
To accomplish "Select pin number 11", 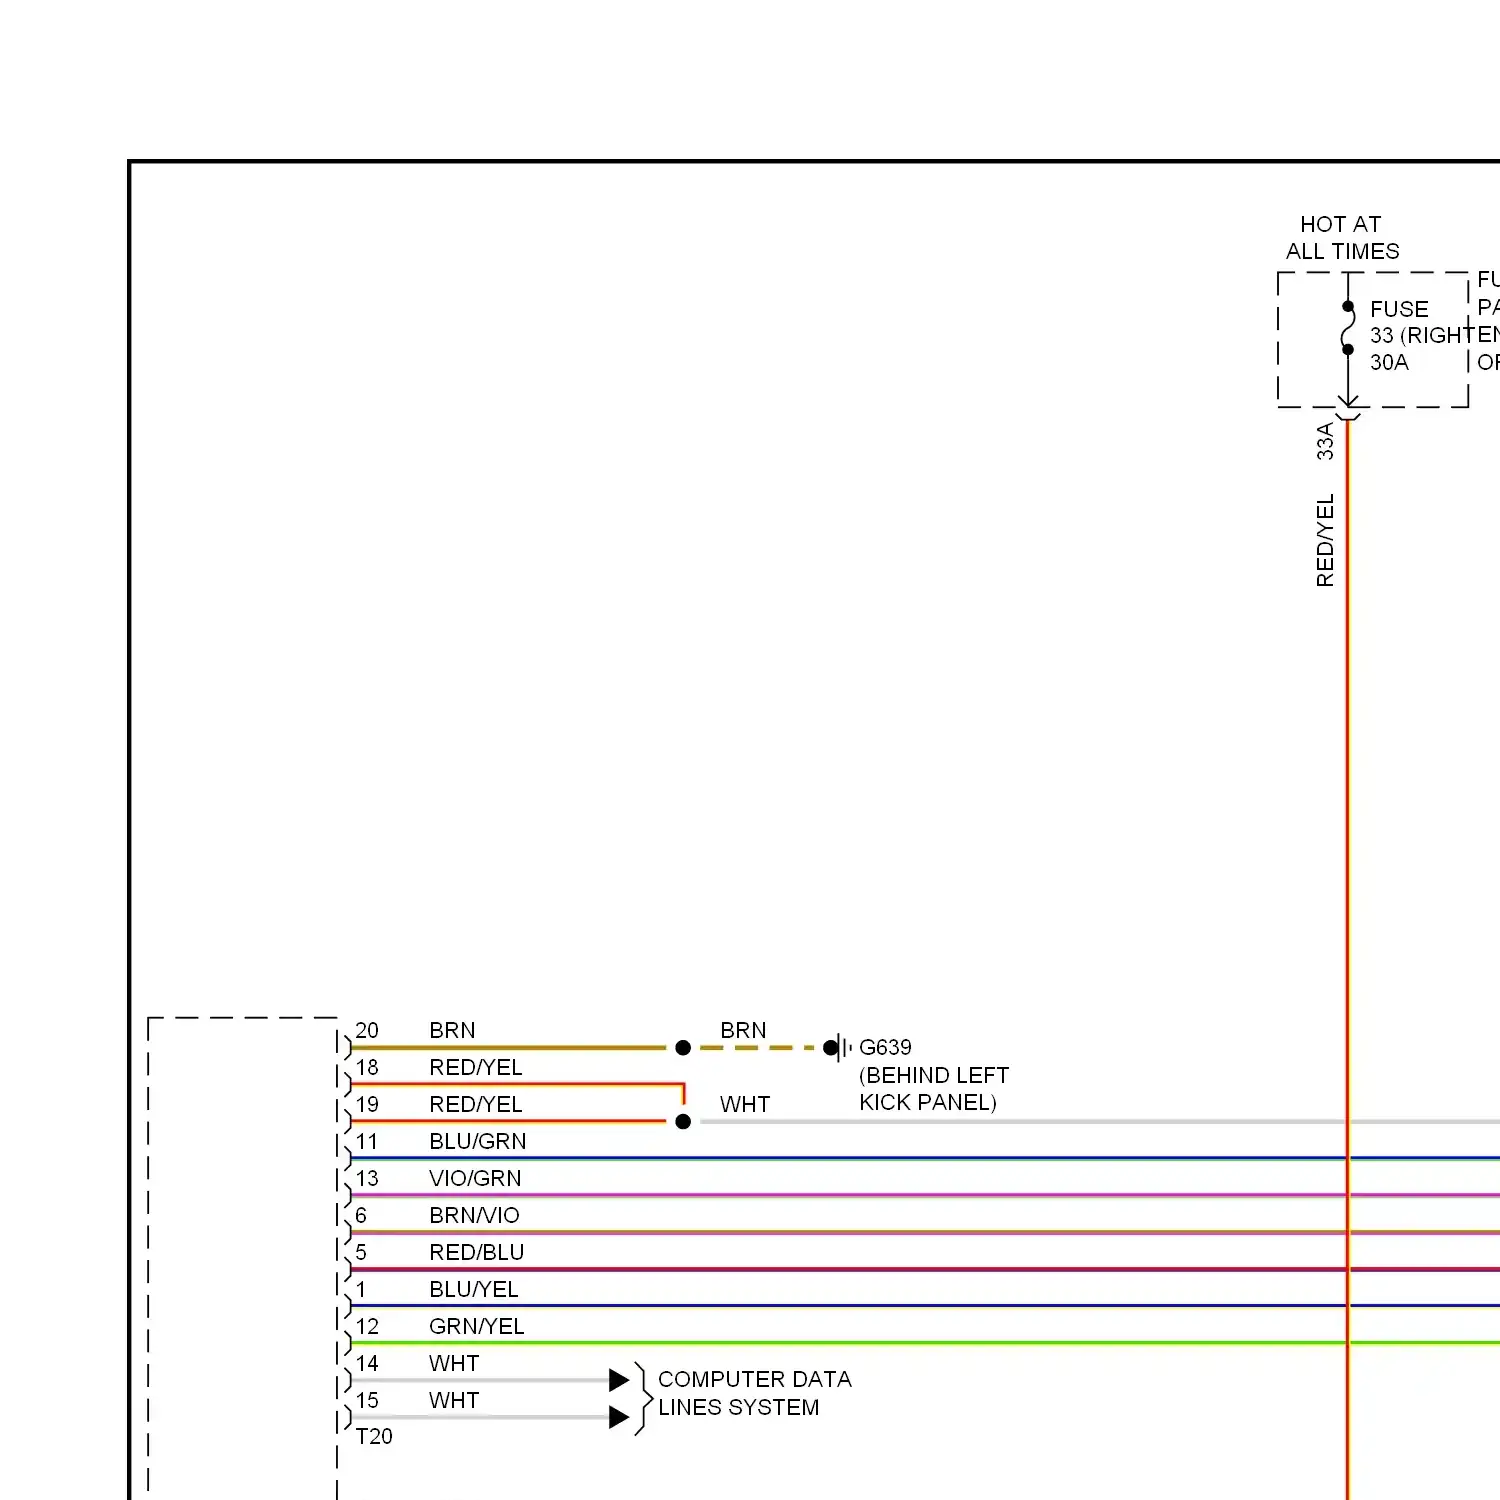I will (367, 1141).
